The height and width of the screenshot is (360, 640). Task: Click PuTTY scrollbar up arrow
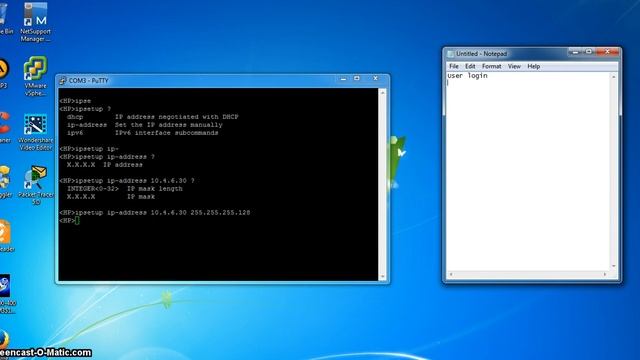(x=382, y=93)
